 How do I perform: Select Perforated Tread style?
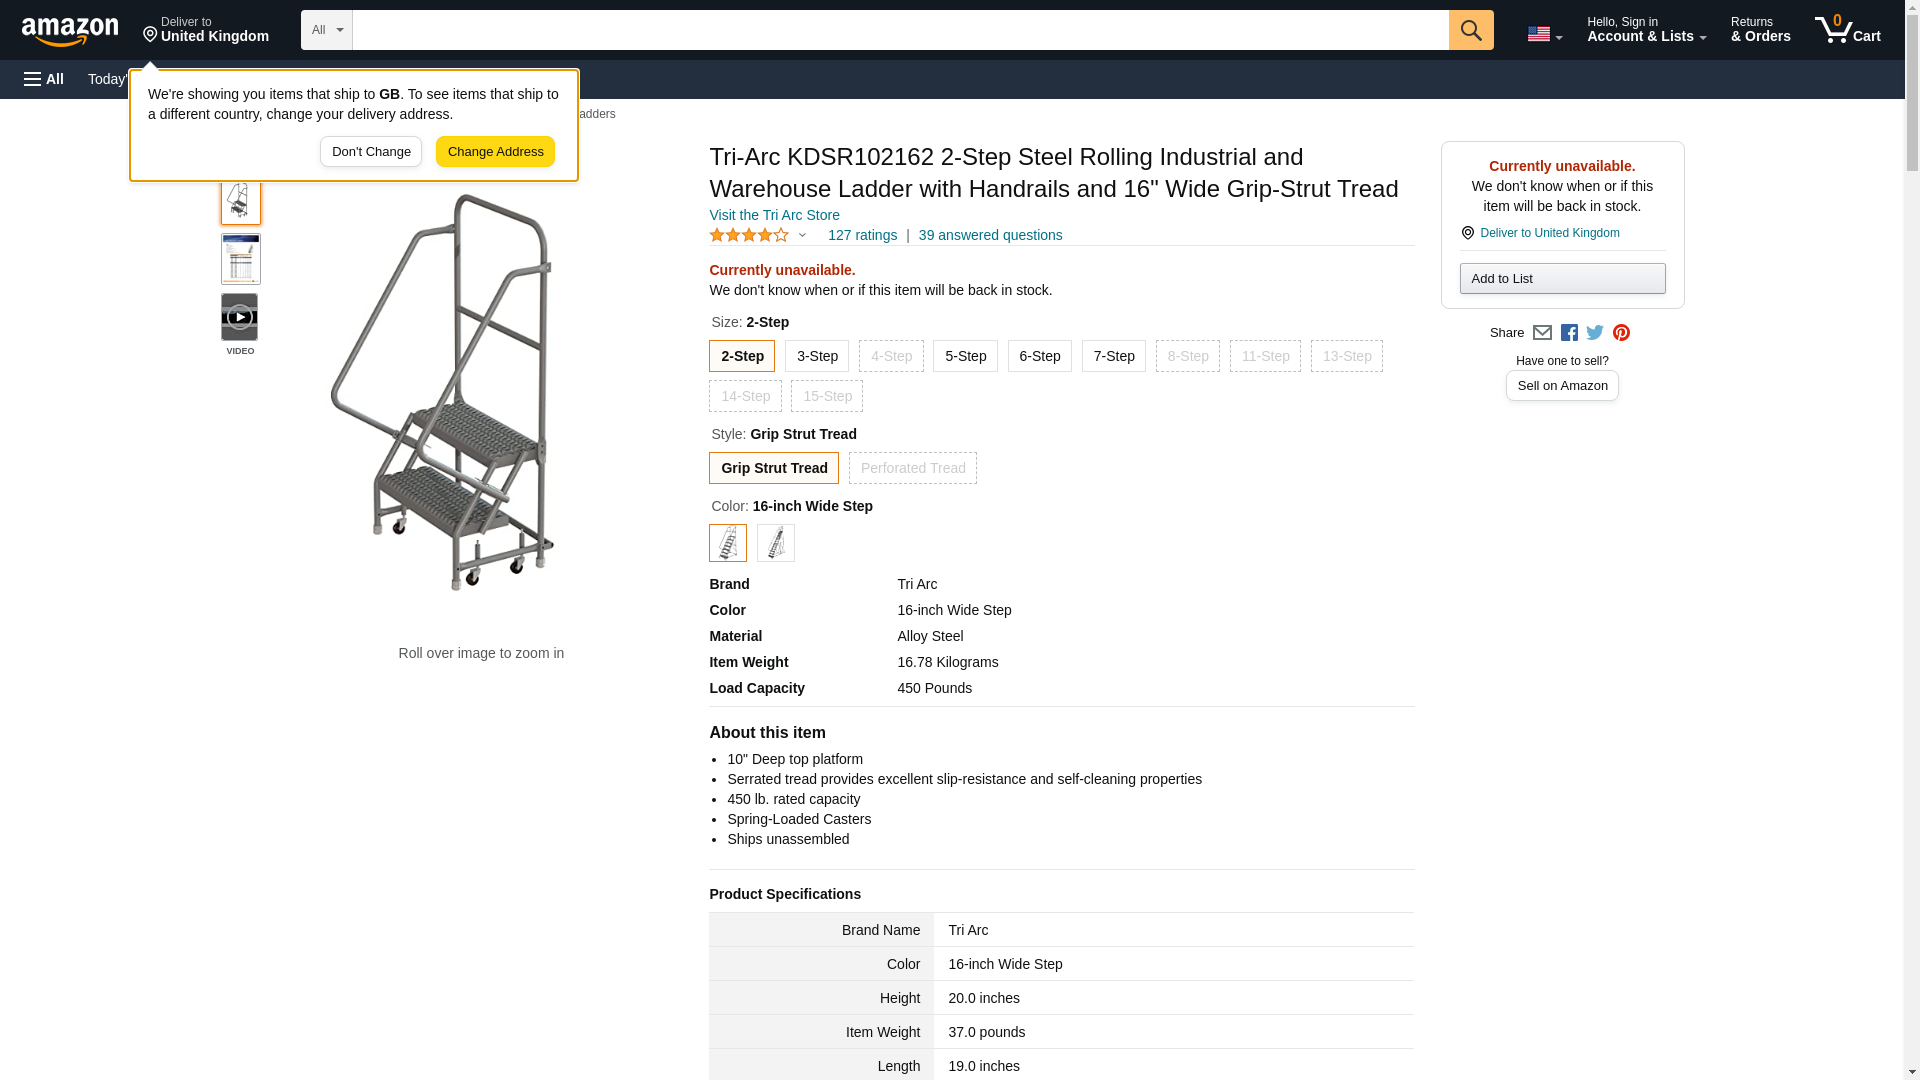pos(913,468)
